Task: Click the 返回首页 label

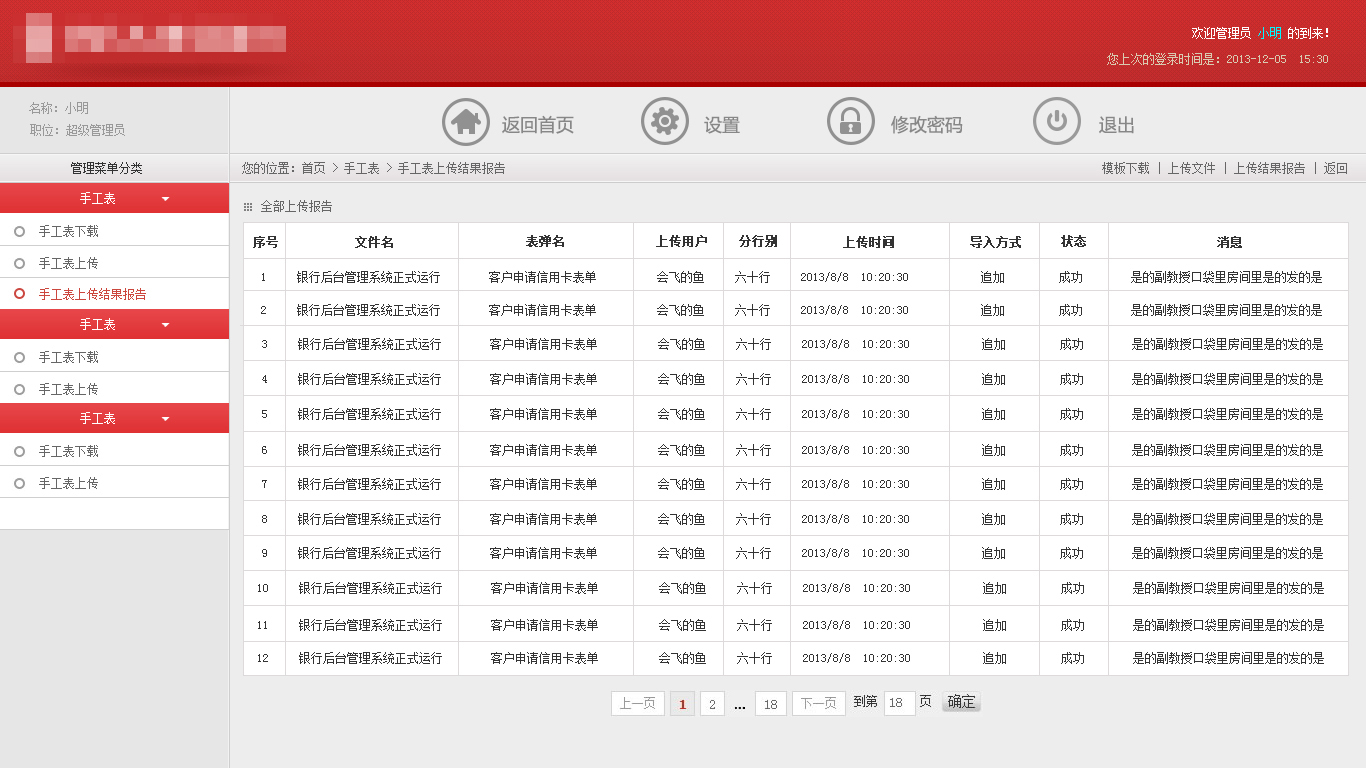Action: tap(538, 125)
